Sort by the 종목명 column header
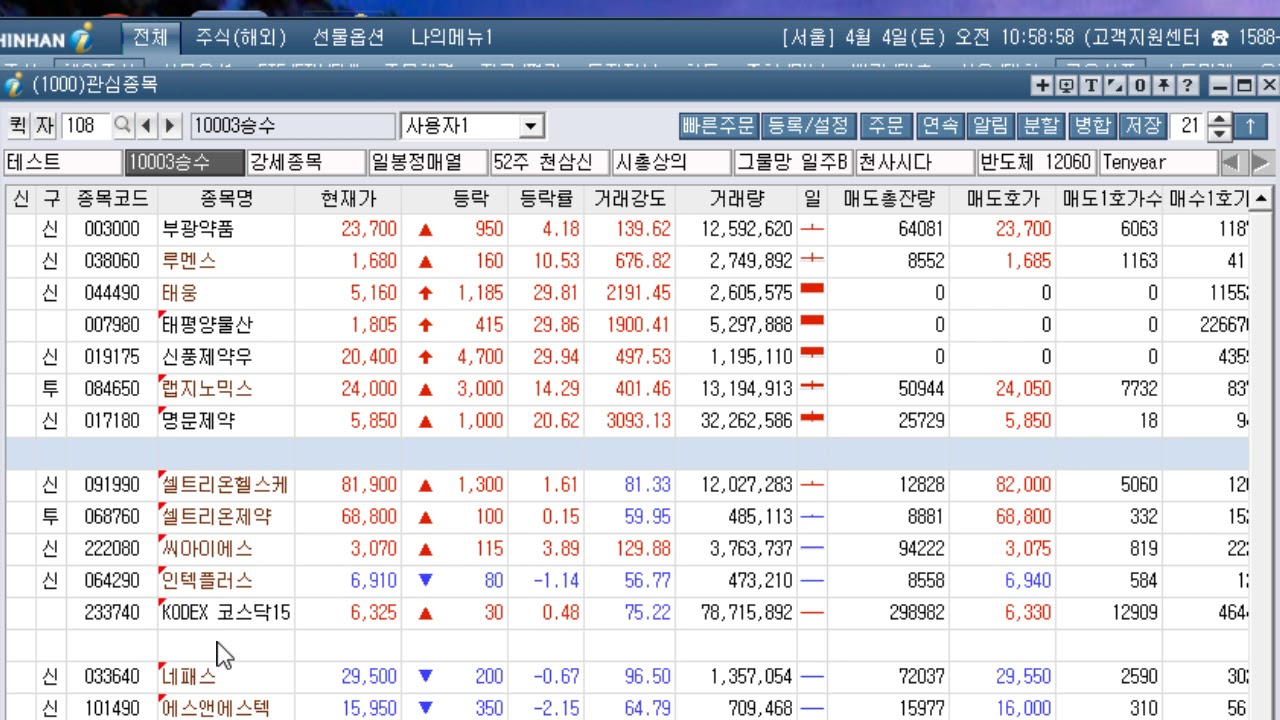Screen dimensions: 1280x720 pos(226,198)
